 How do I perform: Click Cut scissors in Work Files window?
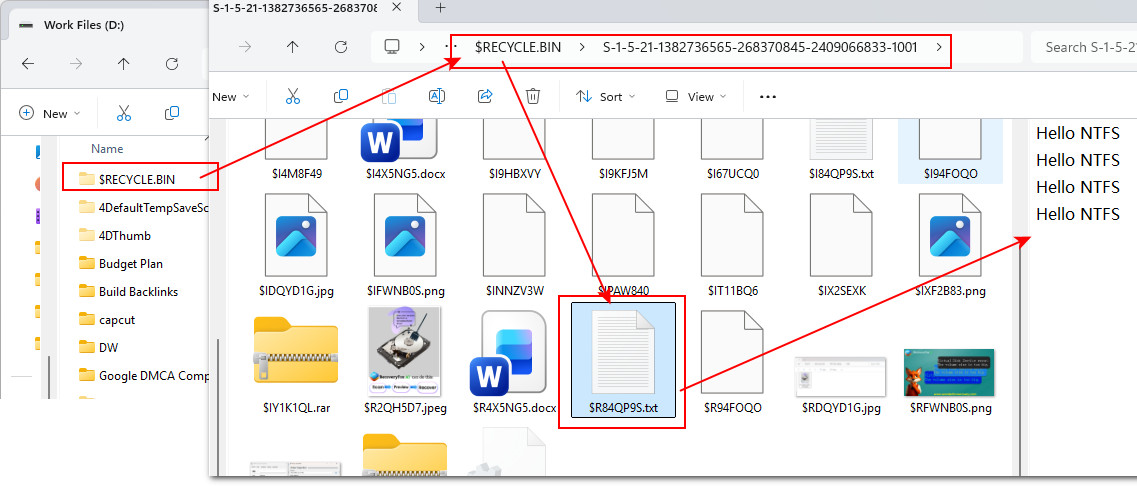click(x=124, y=113)
